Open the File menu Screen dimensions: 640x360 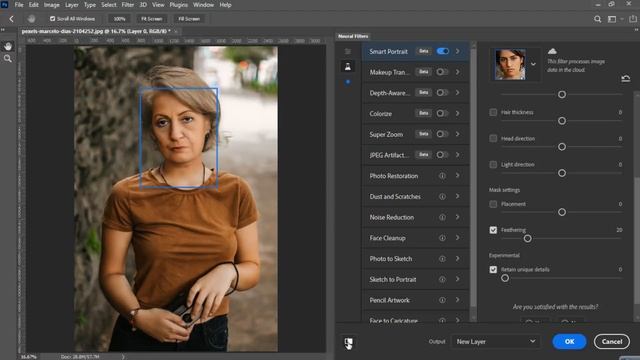(19, 5)
